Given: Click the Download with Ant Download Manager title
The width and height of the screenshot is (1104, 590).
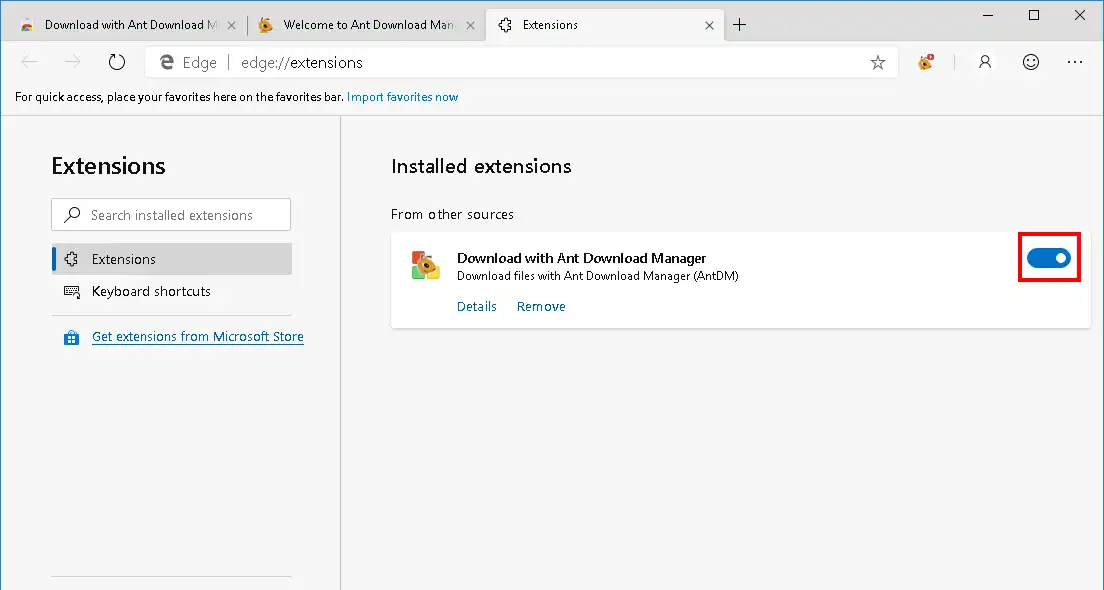Looking at the screenshot, I should (582, 258).
